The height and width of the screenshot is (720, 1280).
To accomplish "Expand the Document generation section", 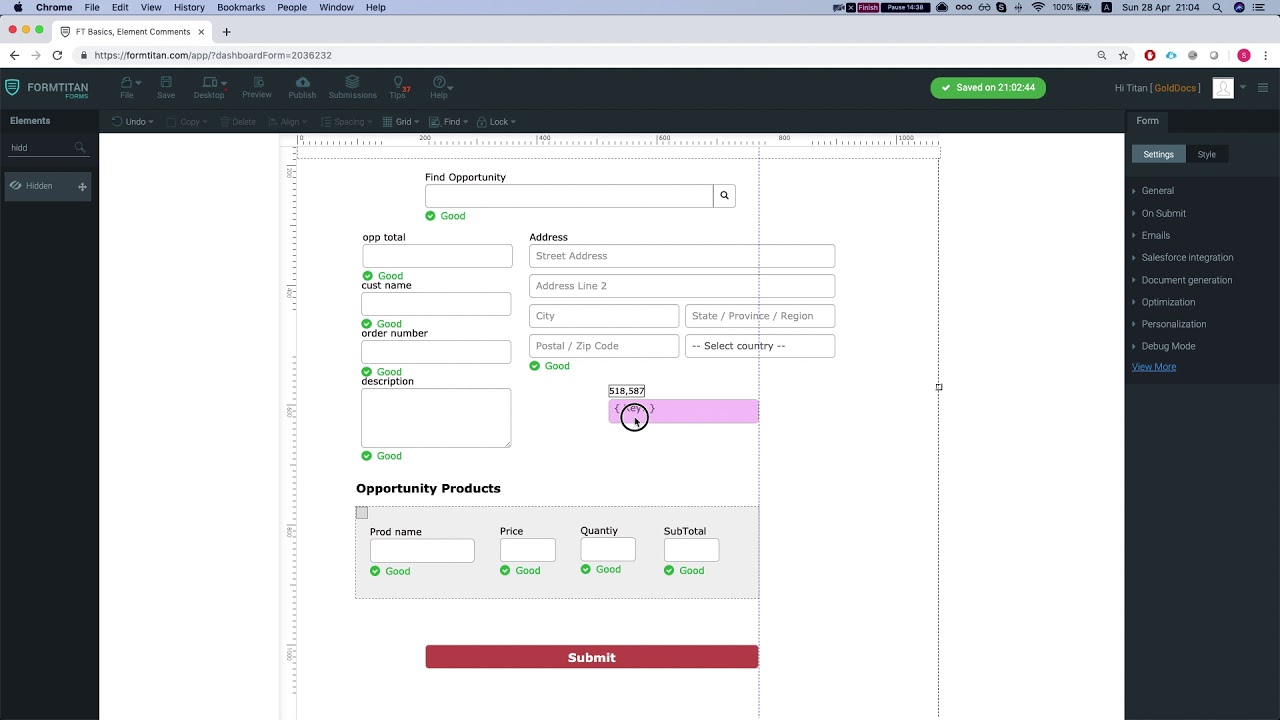I will pyautogui.click(x=1187, y=281).
